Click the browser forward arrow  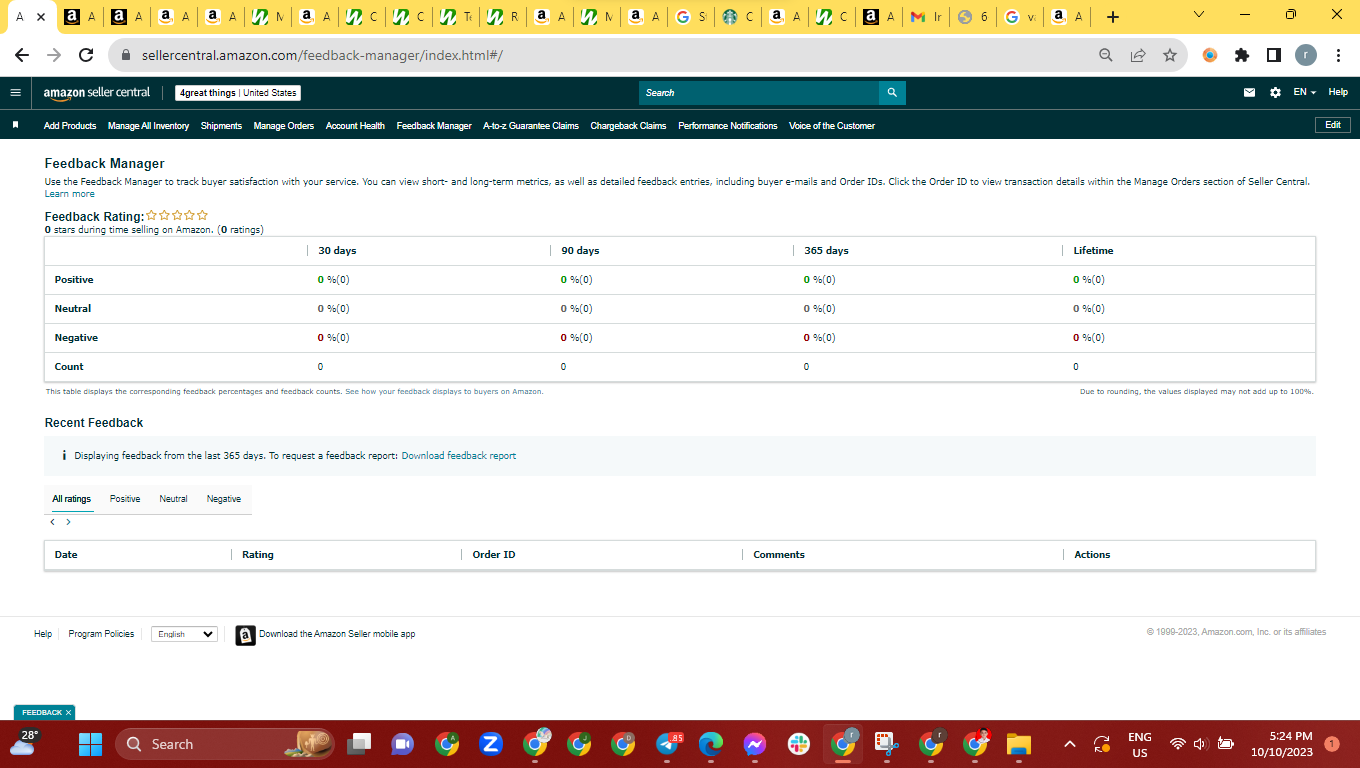click(54, 55)
